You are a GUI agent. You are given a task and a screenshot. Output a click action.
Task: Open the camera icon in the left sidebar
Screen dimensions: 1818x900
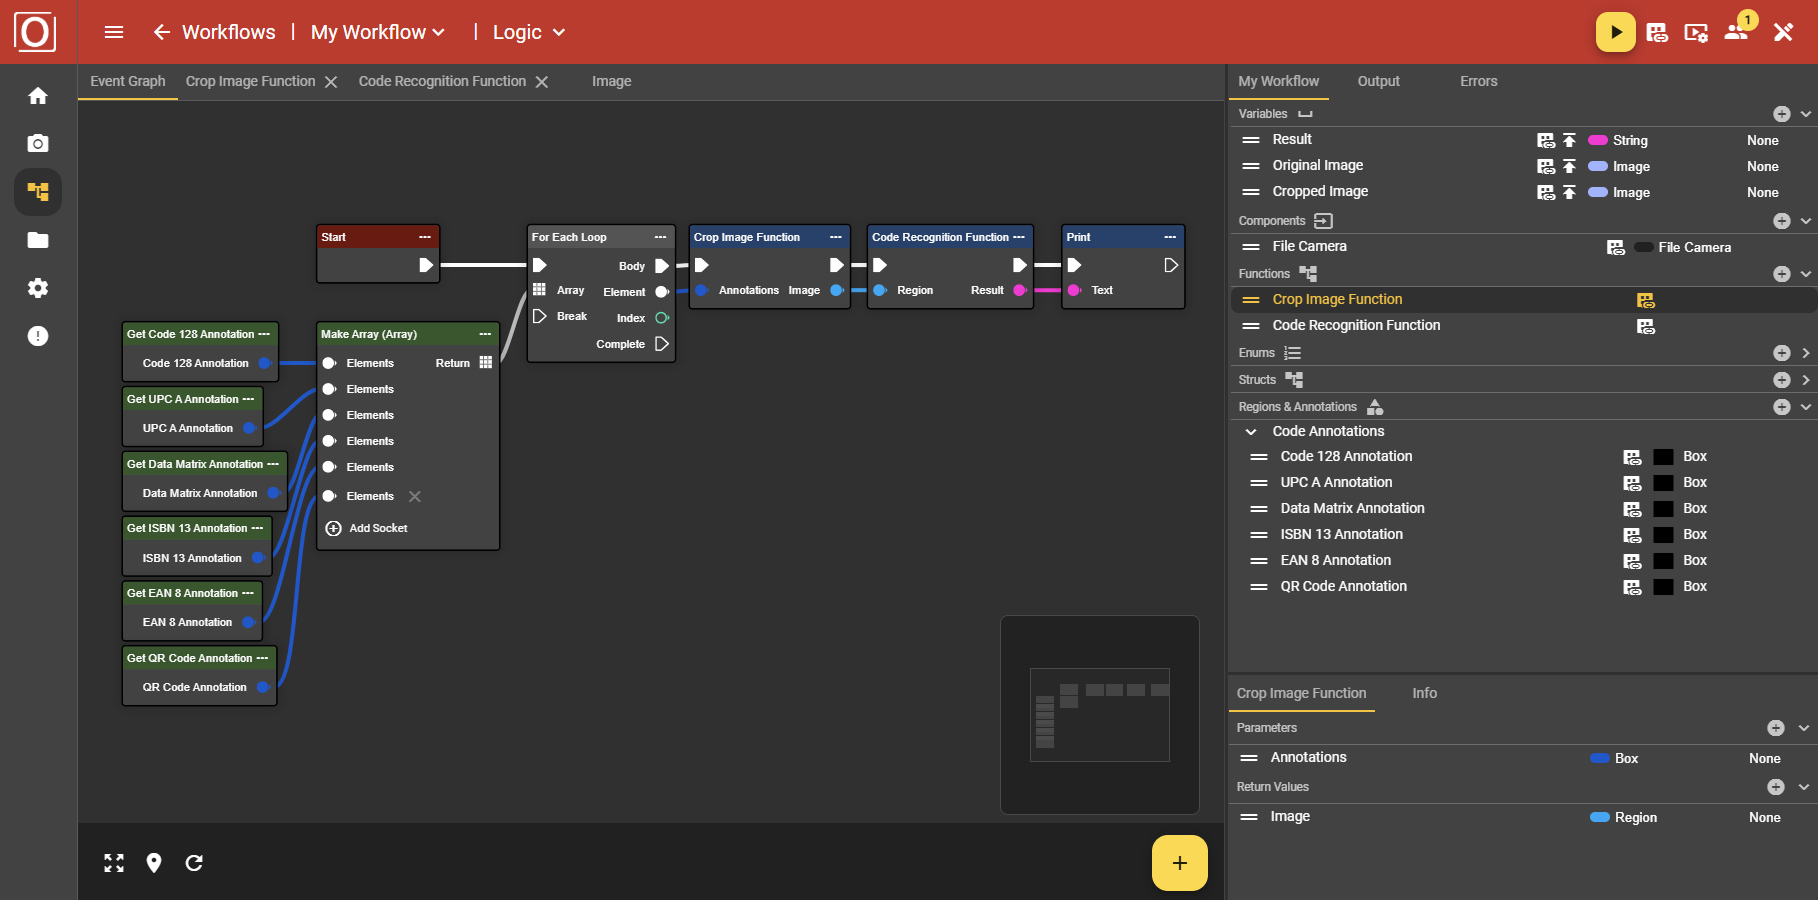tap(37, 143)
